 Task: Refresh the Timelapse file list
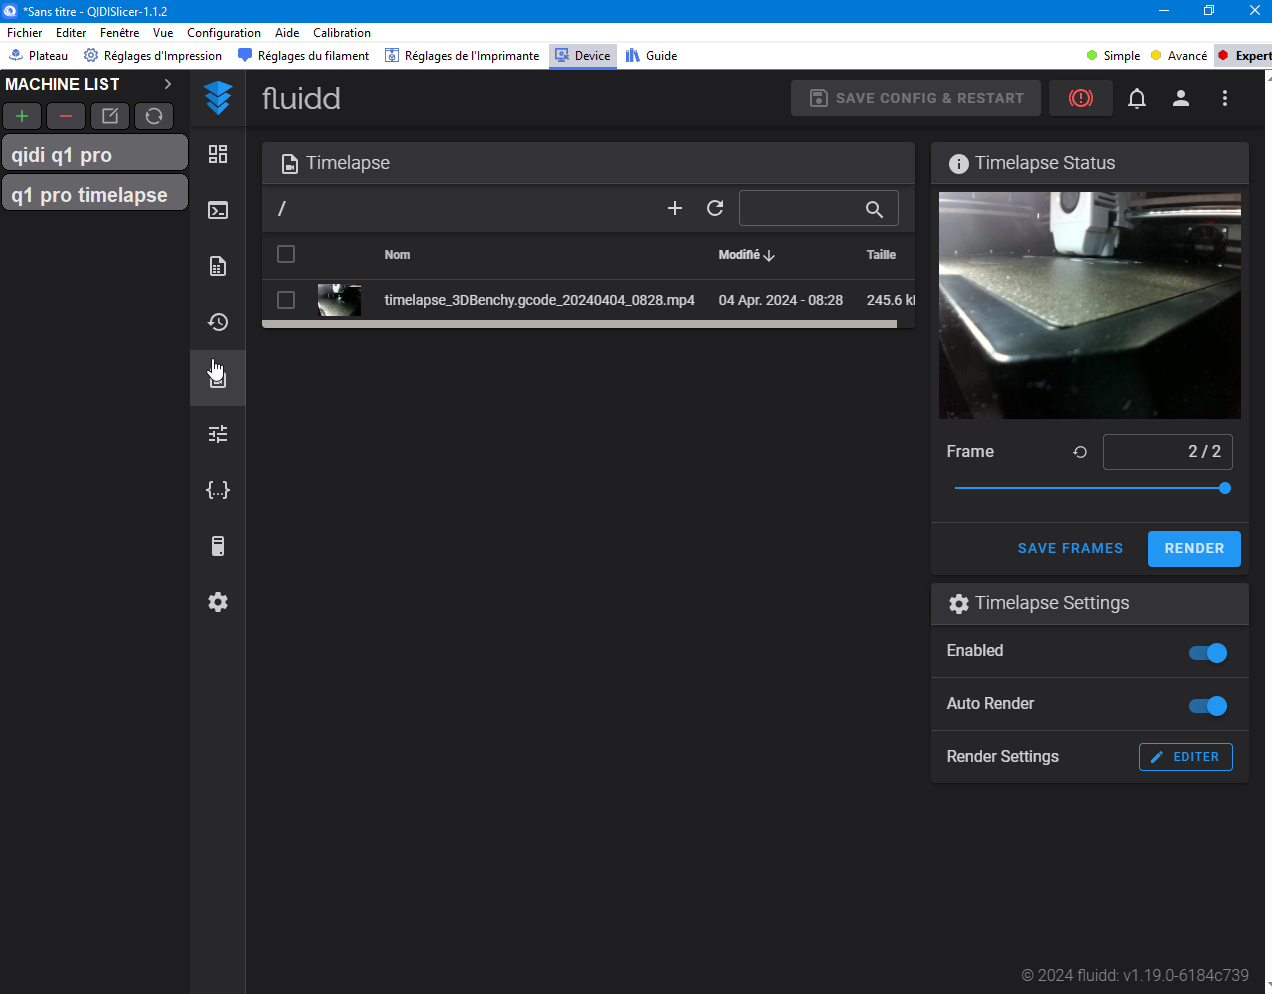(x=715, y=208)
